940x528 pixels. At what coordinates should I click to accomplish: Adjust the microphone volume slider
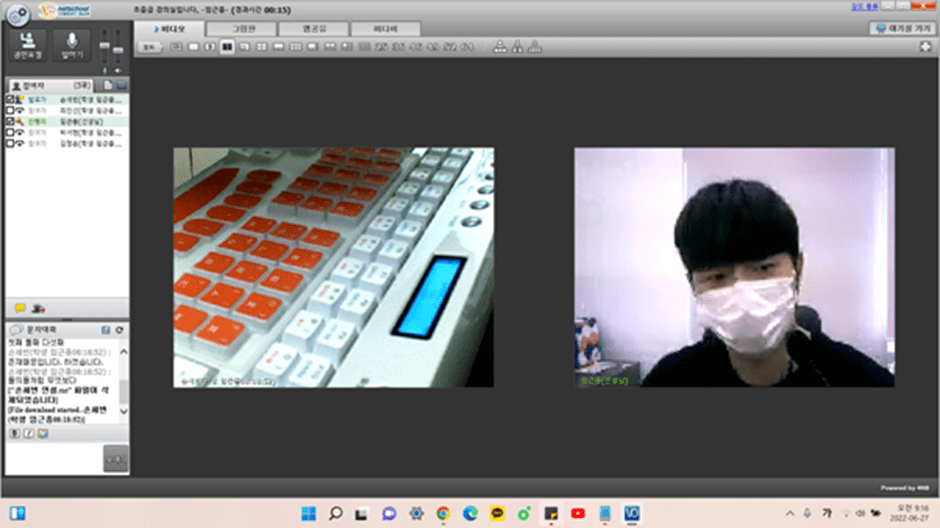tap(104, 47)
